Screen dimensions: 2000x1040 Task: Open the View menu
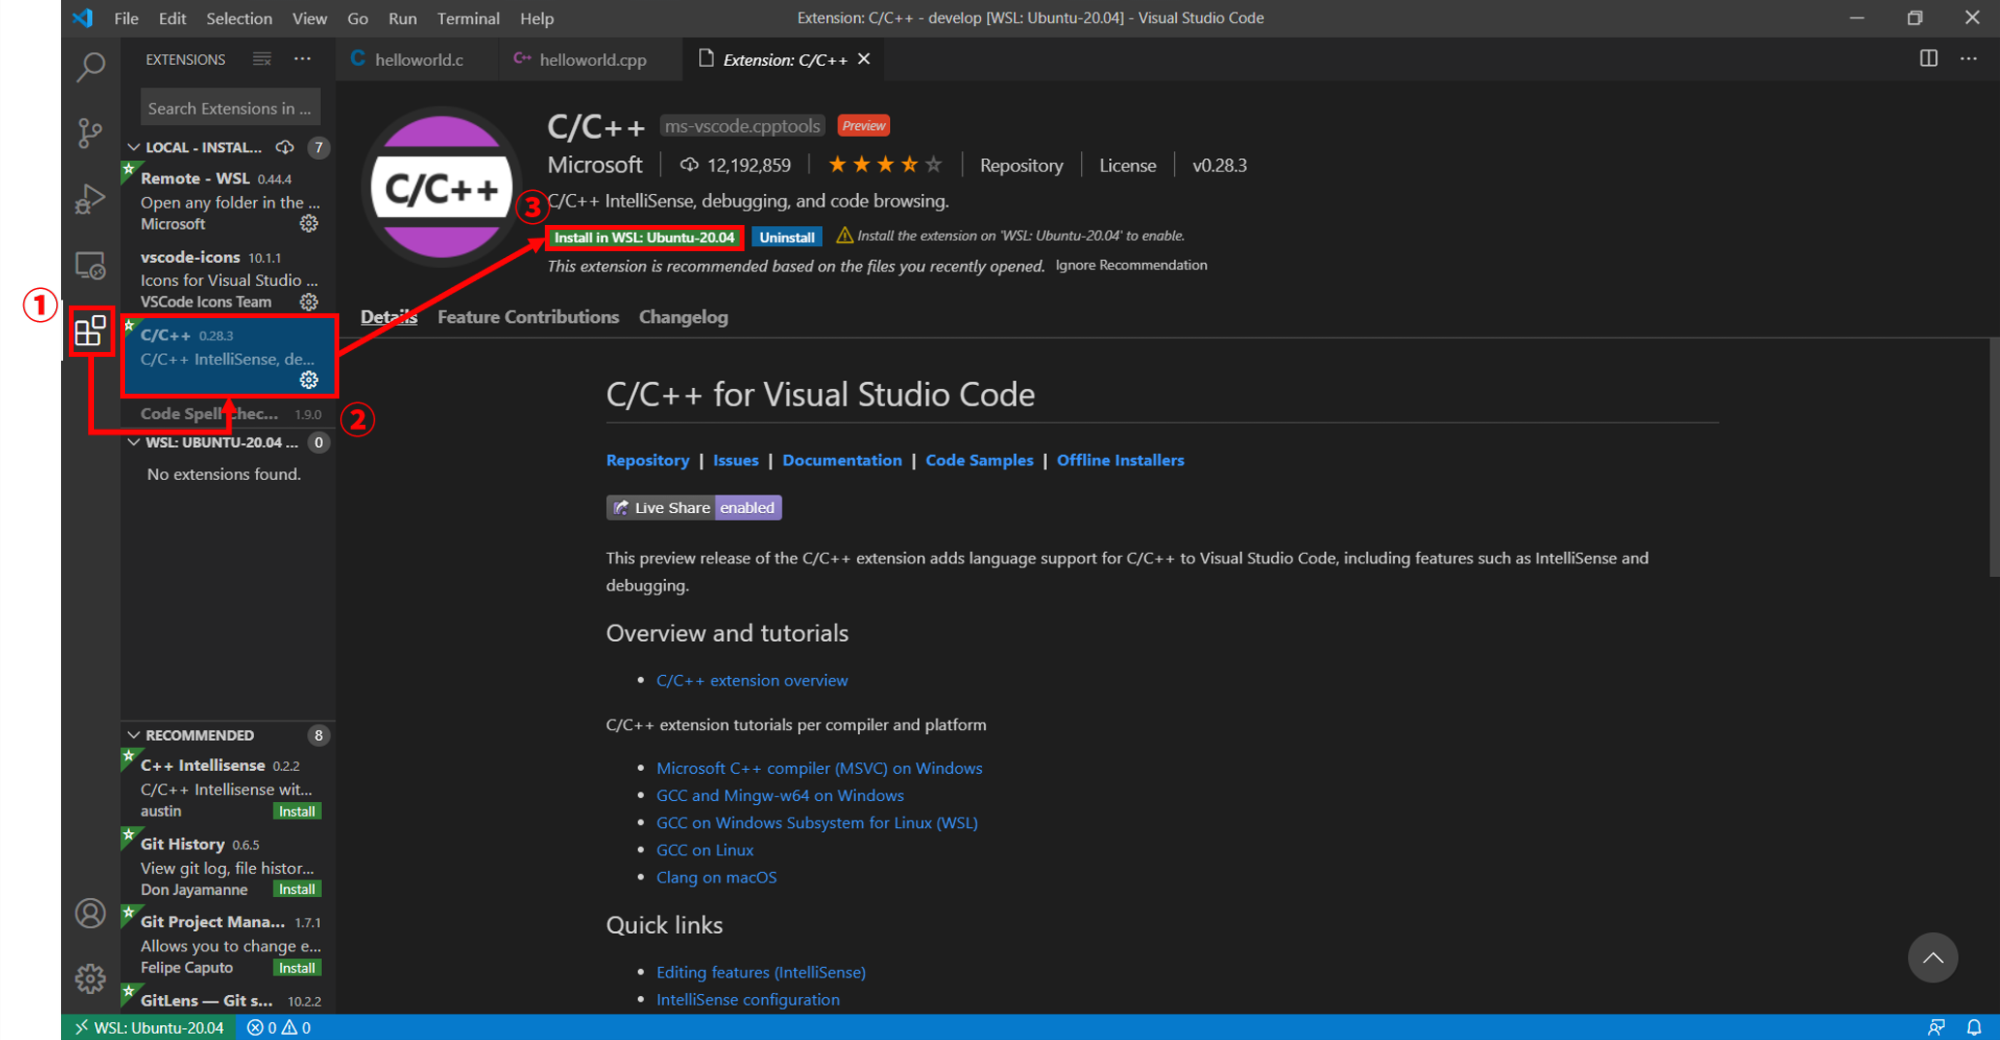pos(309,18)
